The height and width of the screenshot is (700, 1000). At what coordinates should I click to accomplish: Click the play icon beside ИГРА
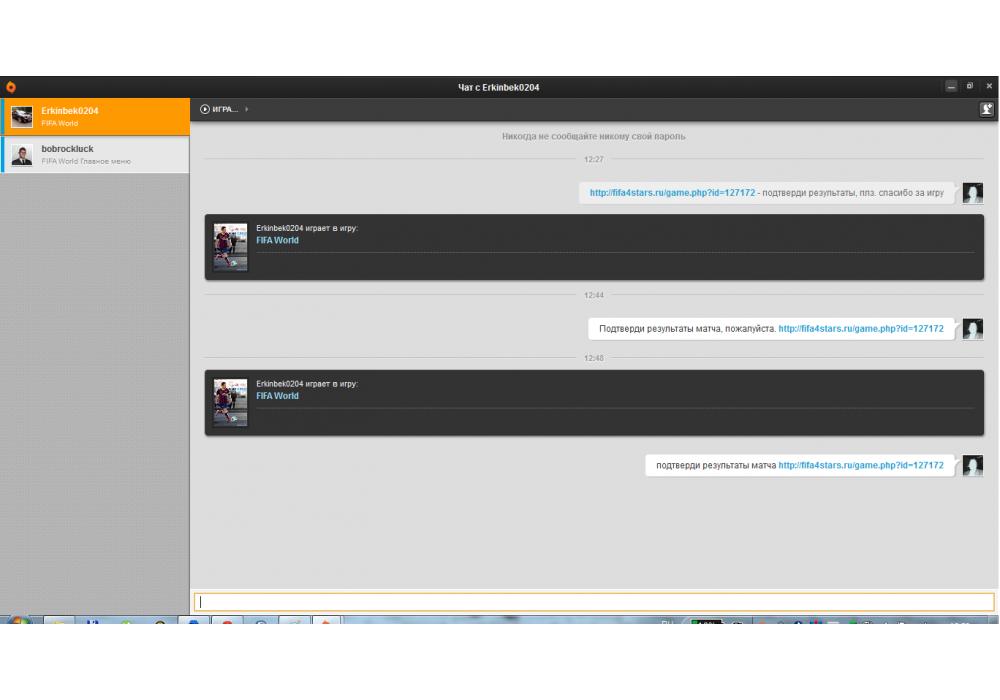(x=205, y=109)
